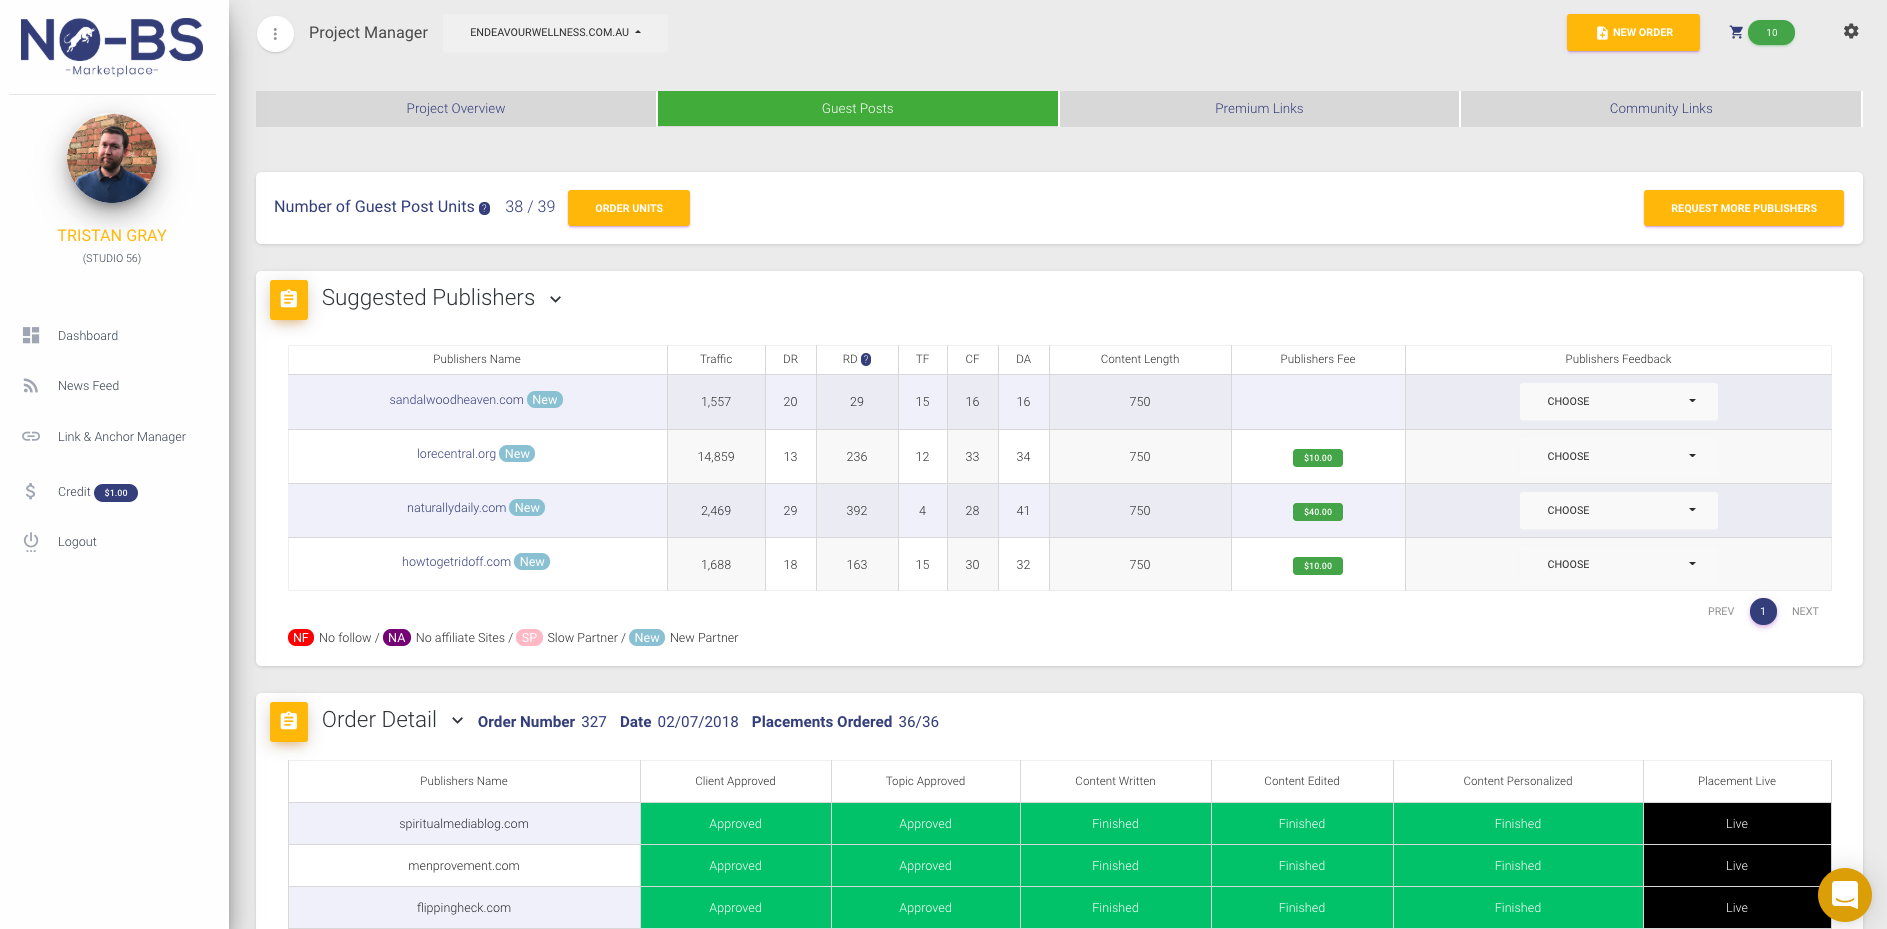Click the NF No follow legend badge

coord(301,638)
